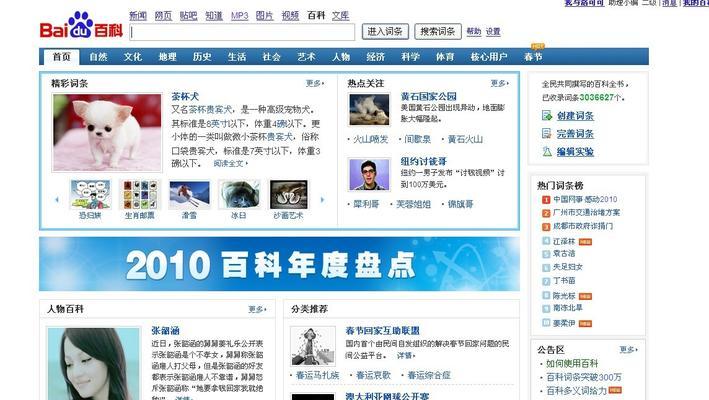Open hot entry 广州市交通治堵方案
This screenshot has height=400, width=709.
[586, 212]
